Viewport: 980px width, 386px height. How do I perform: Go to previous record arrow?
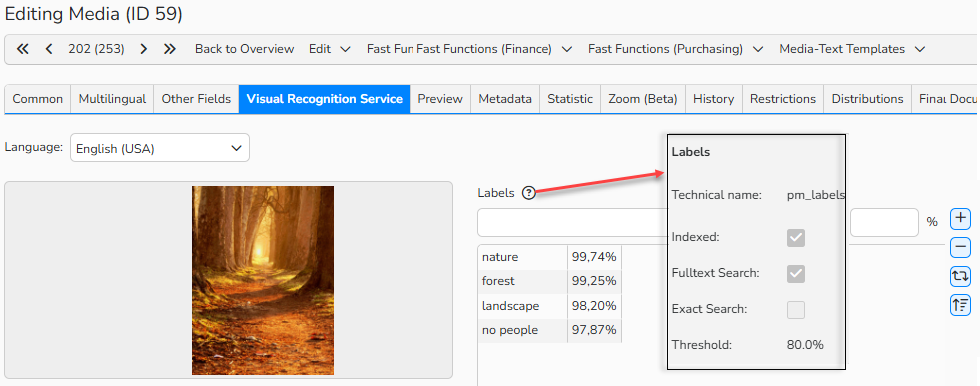click(49, 49)
